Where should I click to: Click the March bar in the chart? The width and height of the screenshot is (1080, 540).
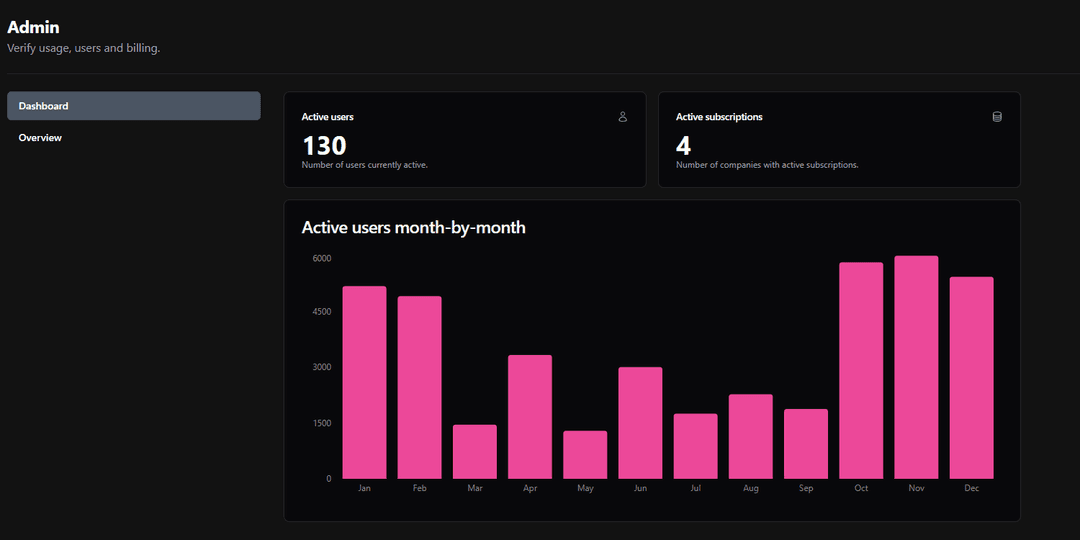tap(474, 452)
